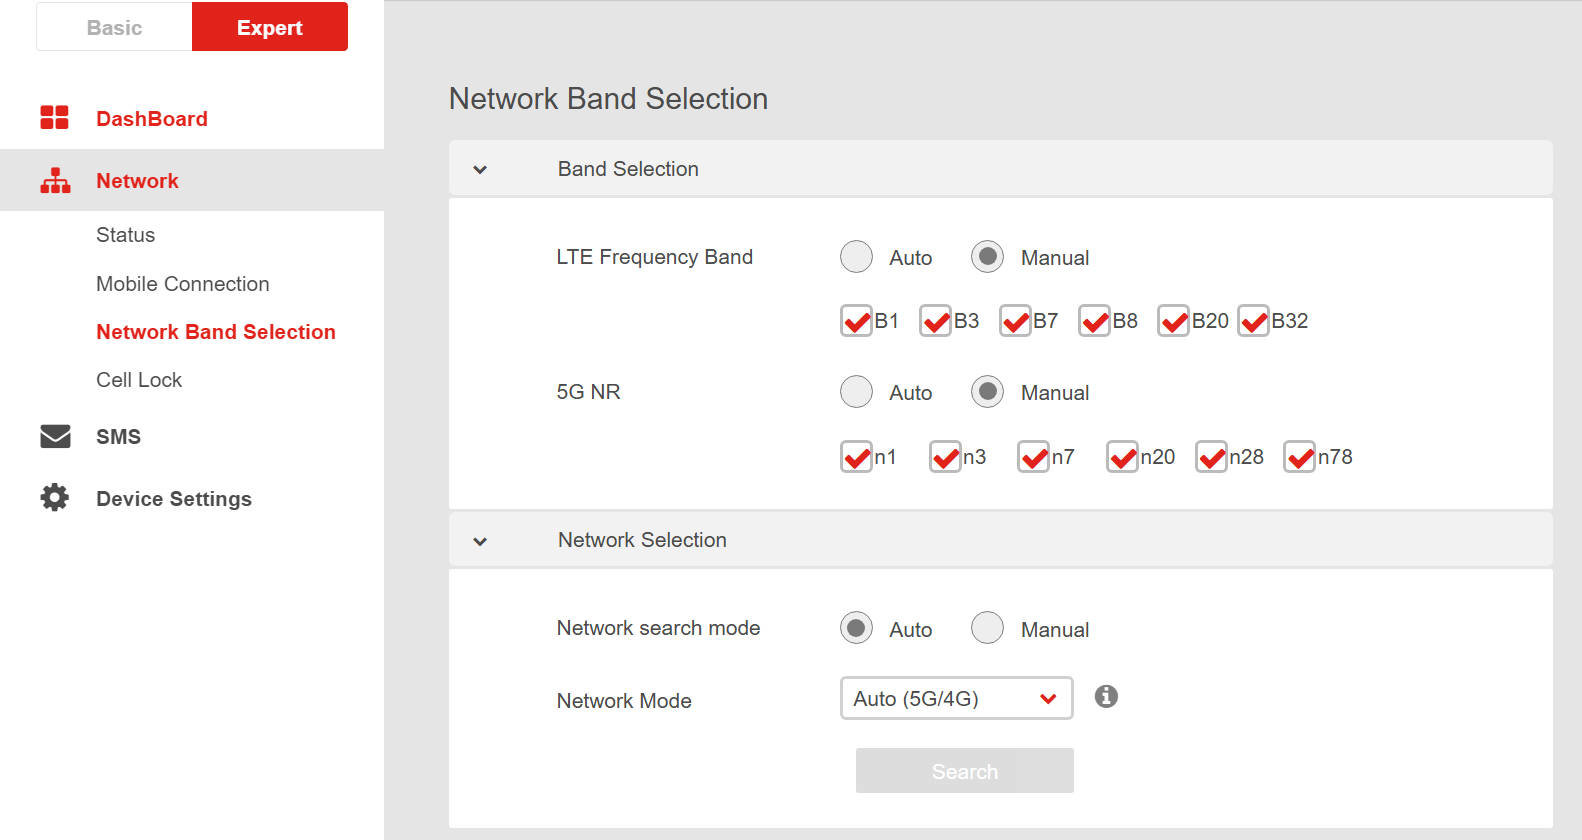Click the SMS envelope icon

click(x=55, y=437)
